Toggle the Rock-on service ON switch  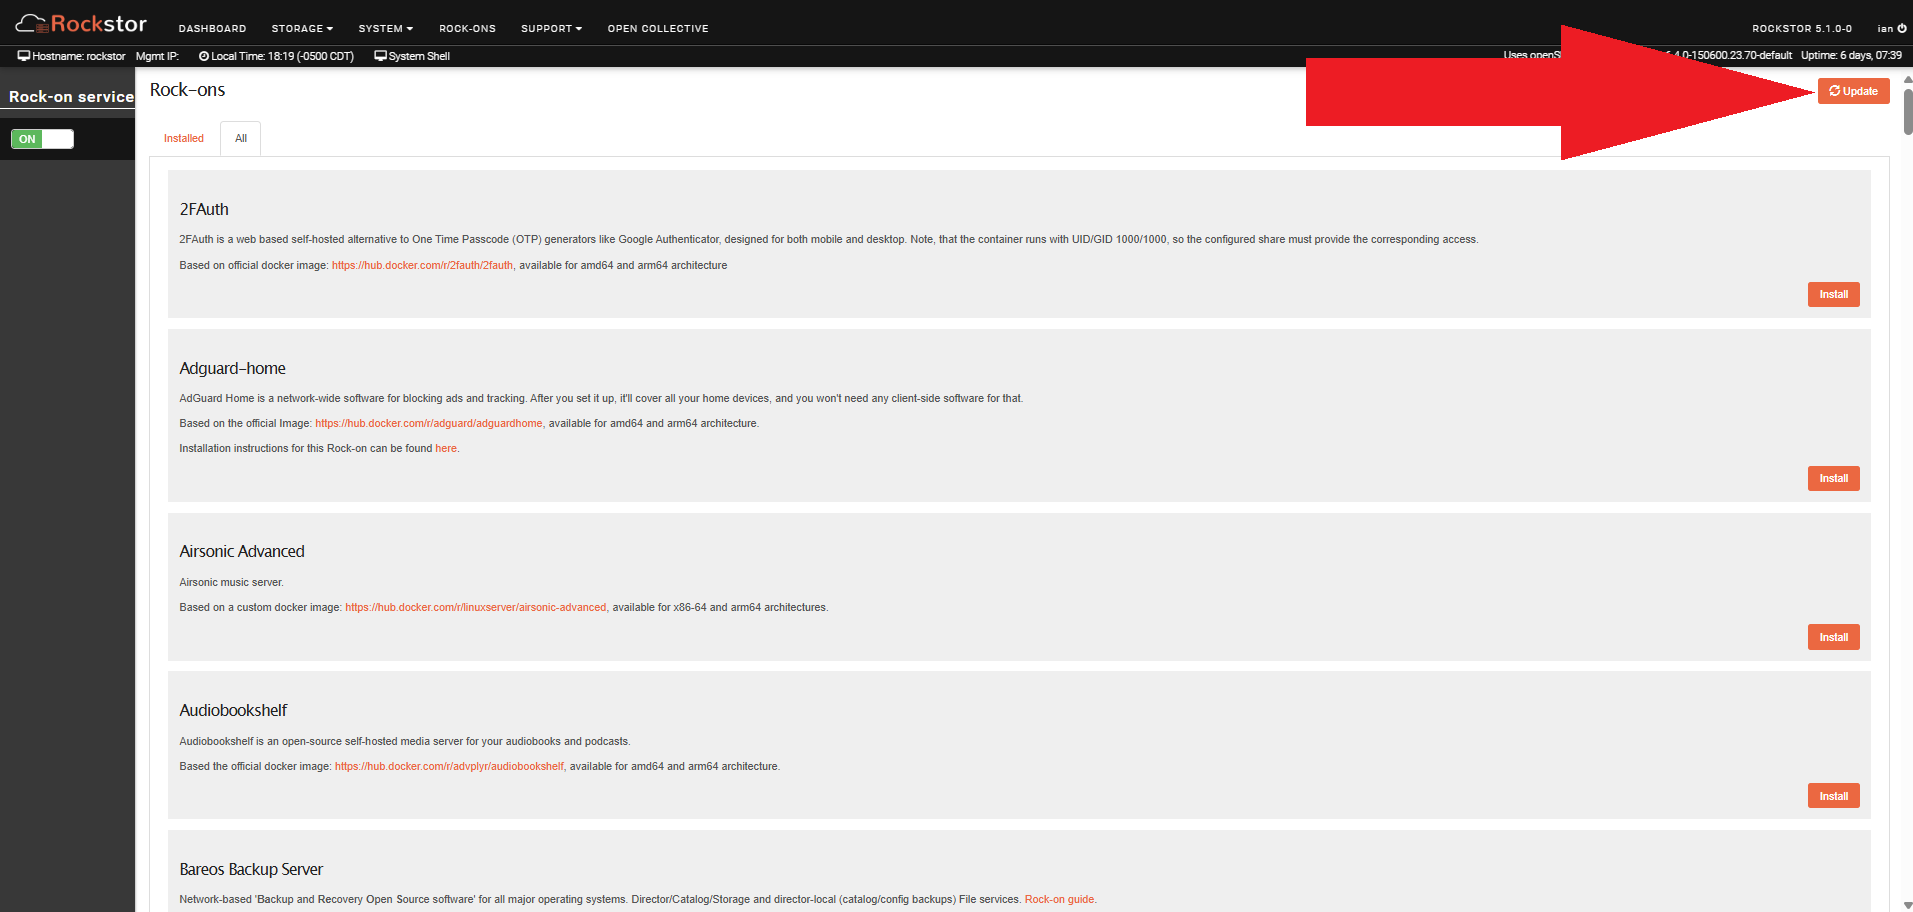(x=42, y=139)
